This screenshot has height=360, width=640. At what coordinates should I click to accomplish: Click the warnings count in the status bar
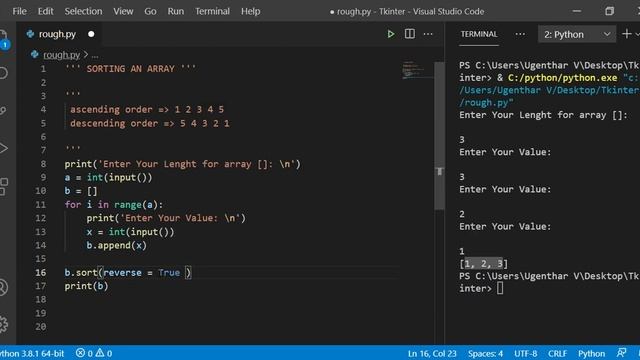coord(104,353)
